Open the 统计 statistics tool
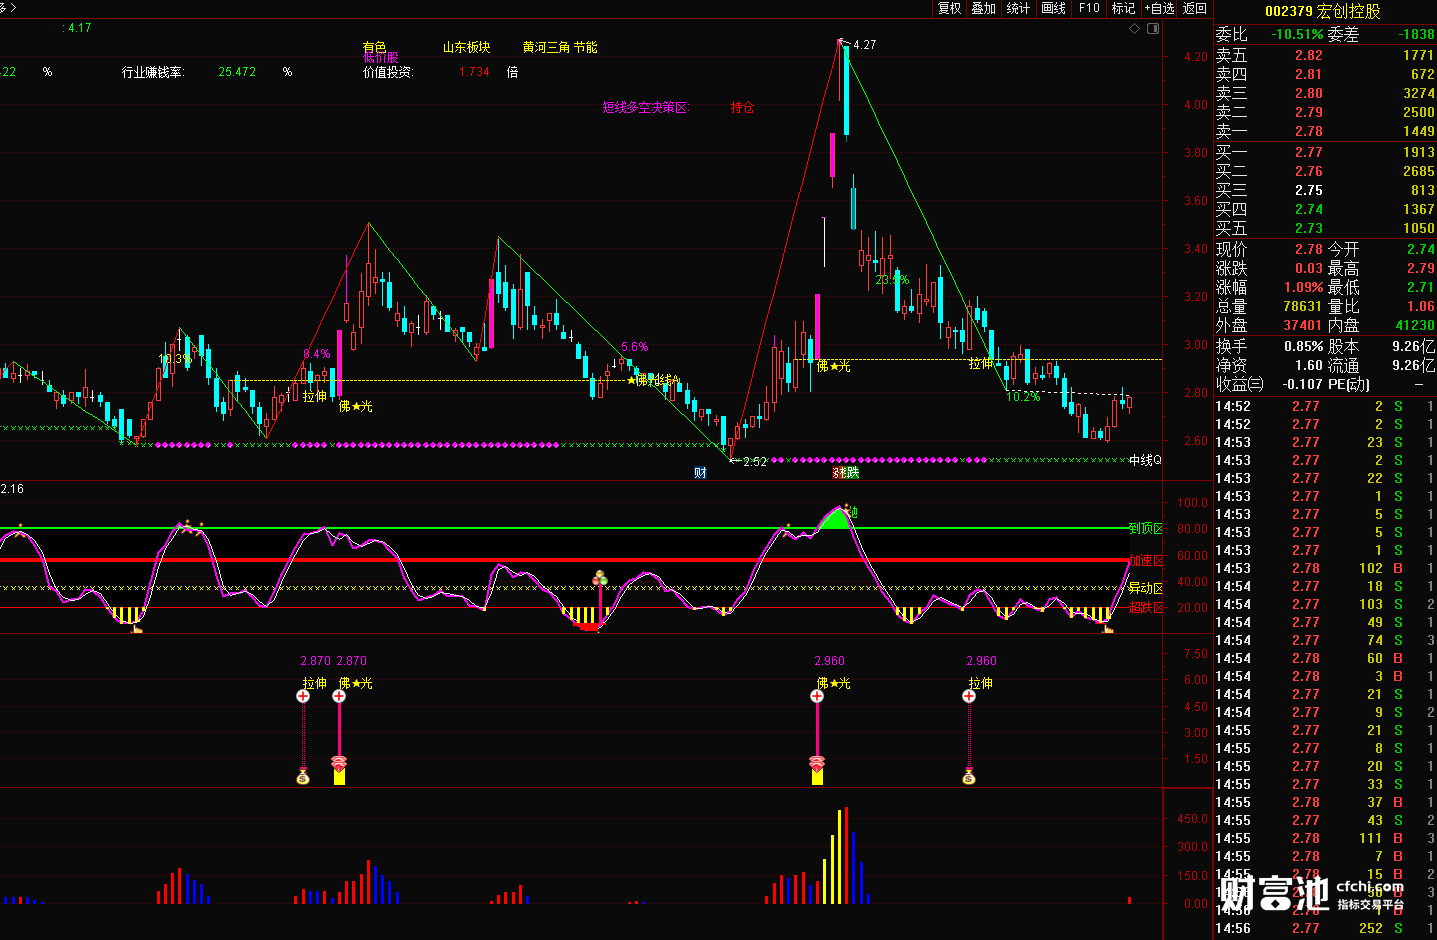This screenshot has height=940, width=1437. pyautogui.click(x=1018, y=8)
